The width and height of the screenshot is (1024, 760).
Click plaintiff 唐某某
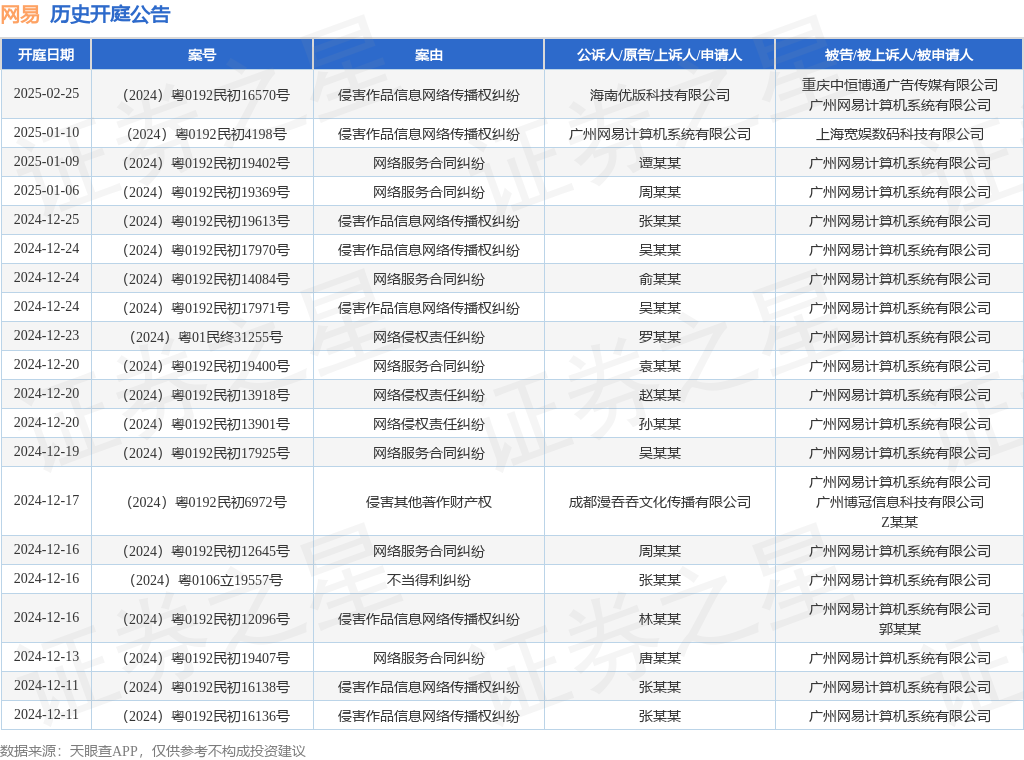pyautogui.click(x=660, y=659)
